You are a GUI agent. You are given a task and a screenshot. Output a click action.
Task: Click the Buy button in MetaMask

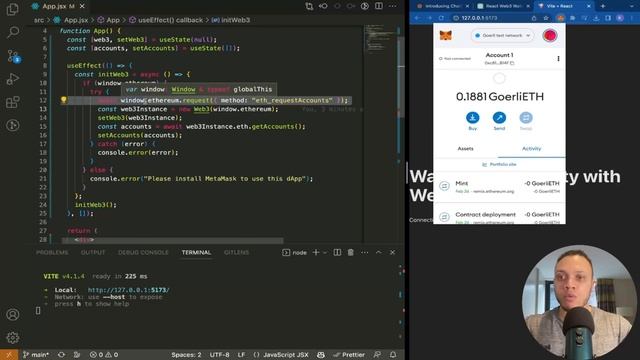pyautogui.click(x=472, y=121)
